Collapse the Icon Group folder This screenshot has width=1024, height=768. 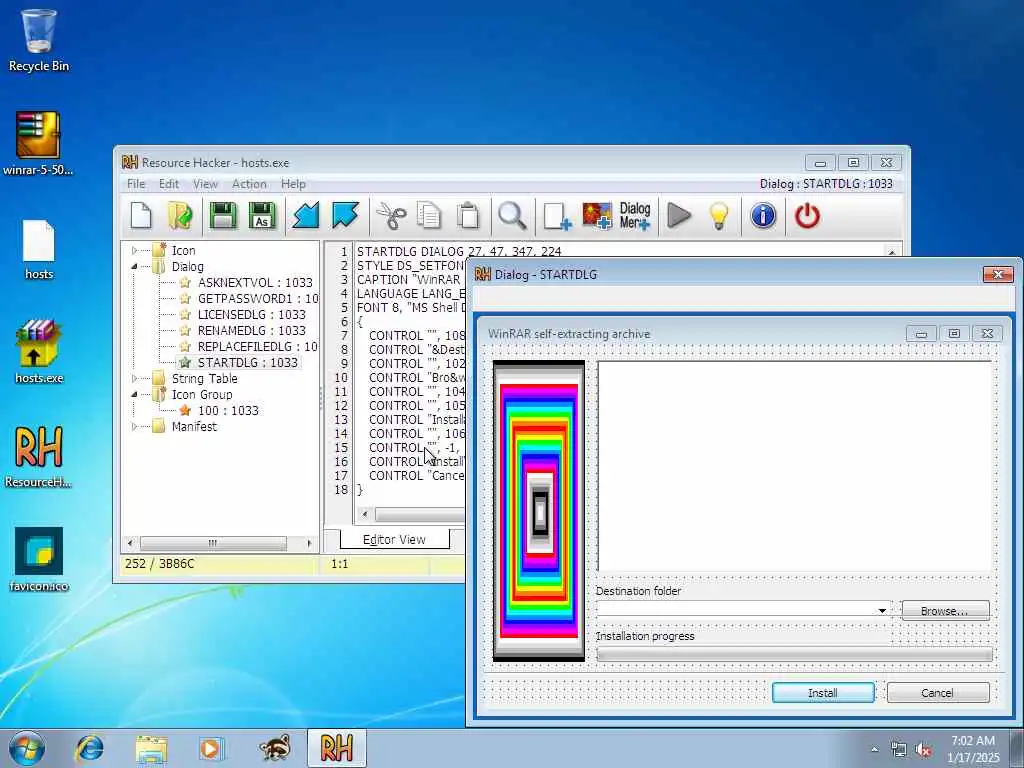point(135,394)
